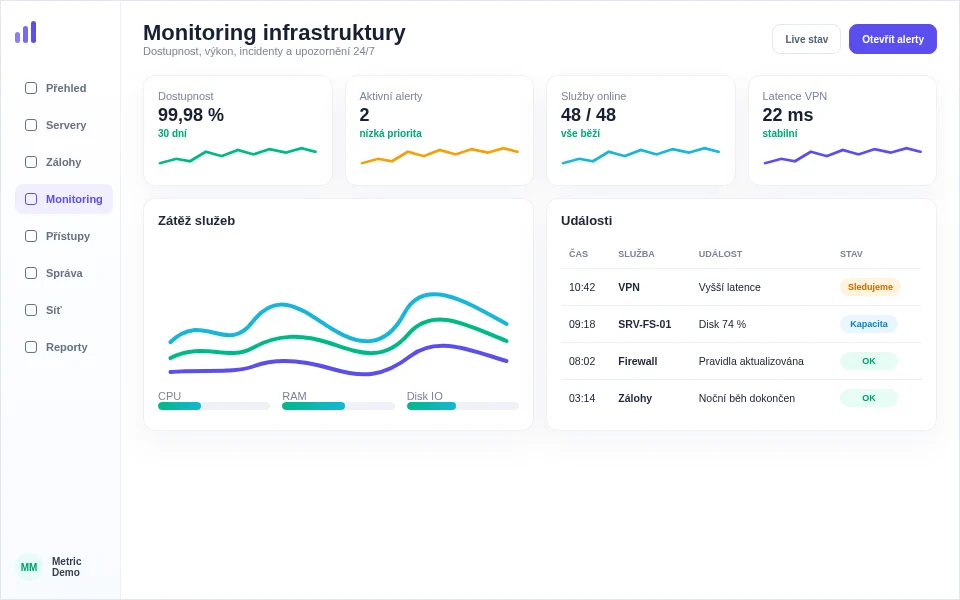Image resolution: width=960 pixels, height=600 pixels.
Task: Click the Metric Demo user name
Action: pos(66,567)
